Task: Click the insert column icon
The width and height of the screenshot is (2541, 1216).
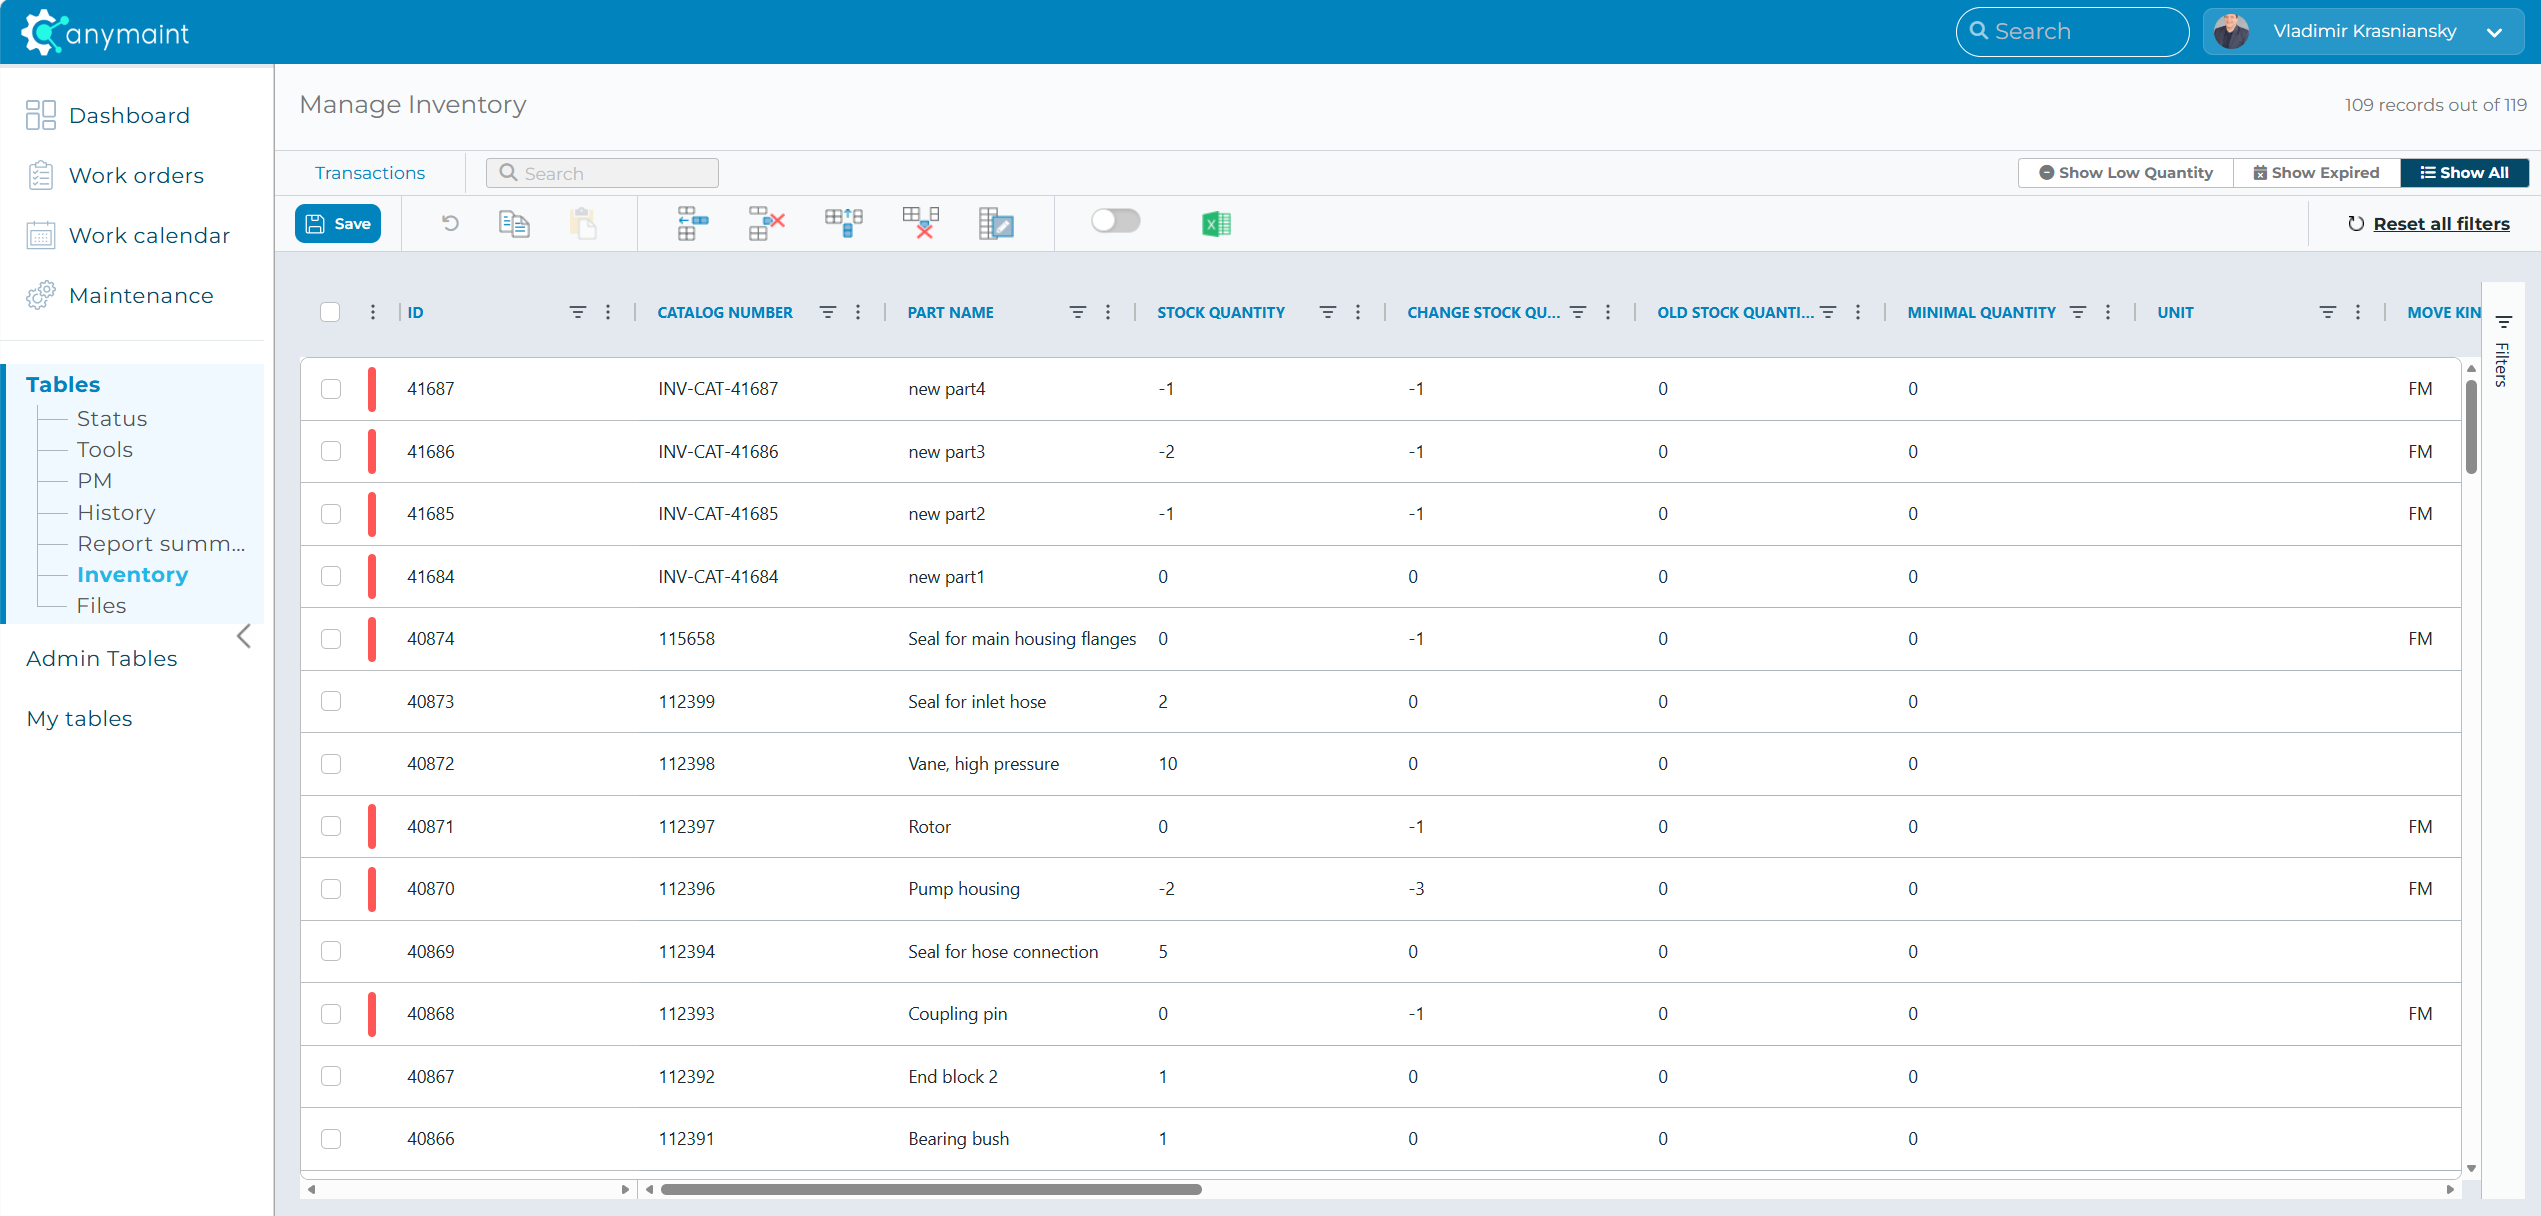Action: coord(844,223)
